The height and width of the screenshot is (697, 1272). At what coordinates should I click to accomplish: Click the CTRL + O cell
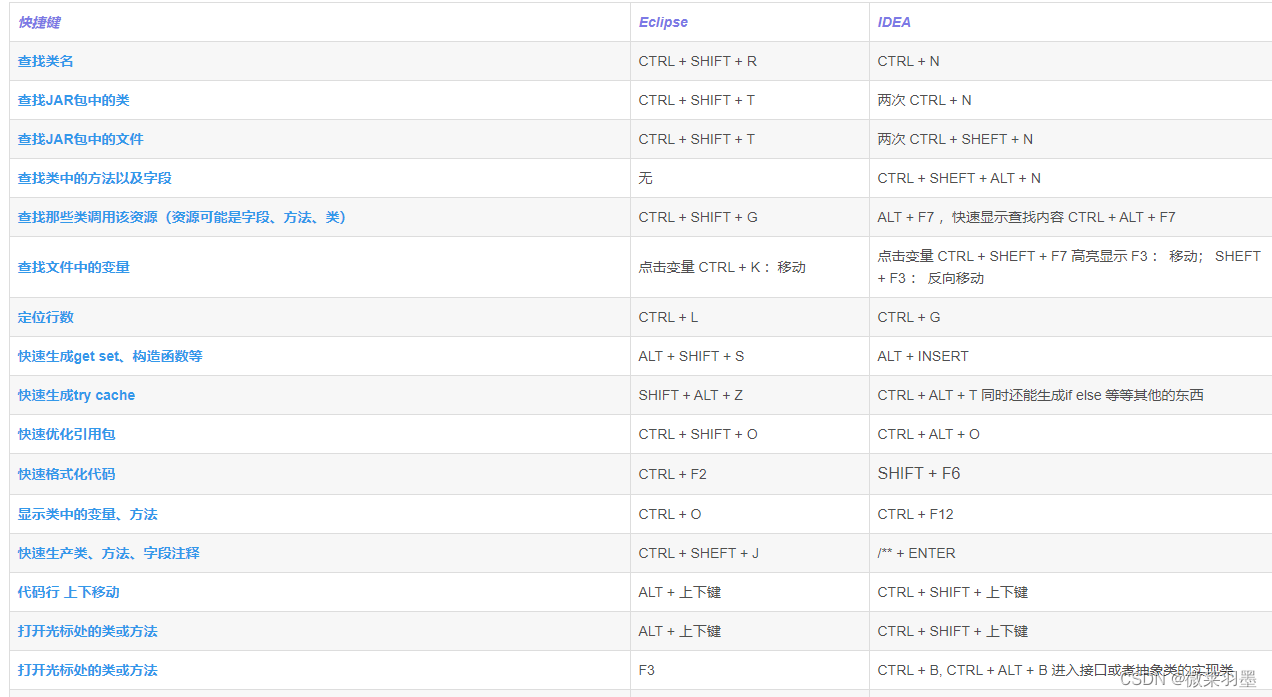point(670,514)
